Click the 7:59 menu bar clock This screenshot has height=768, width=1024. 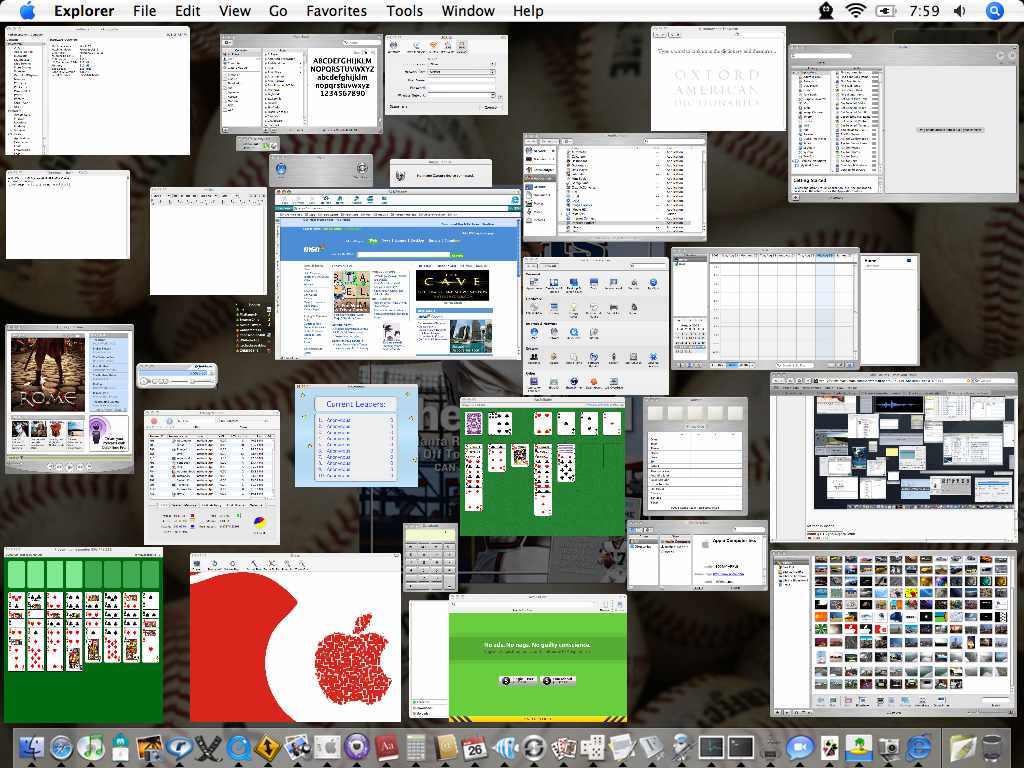click(924, 11)
